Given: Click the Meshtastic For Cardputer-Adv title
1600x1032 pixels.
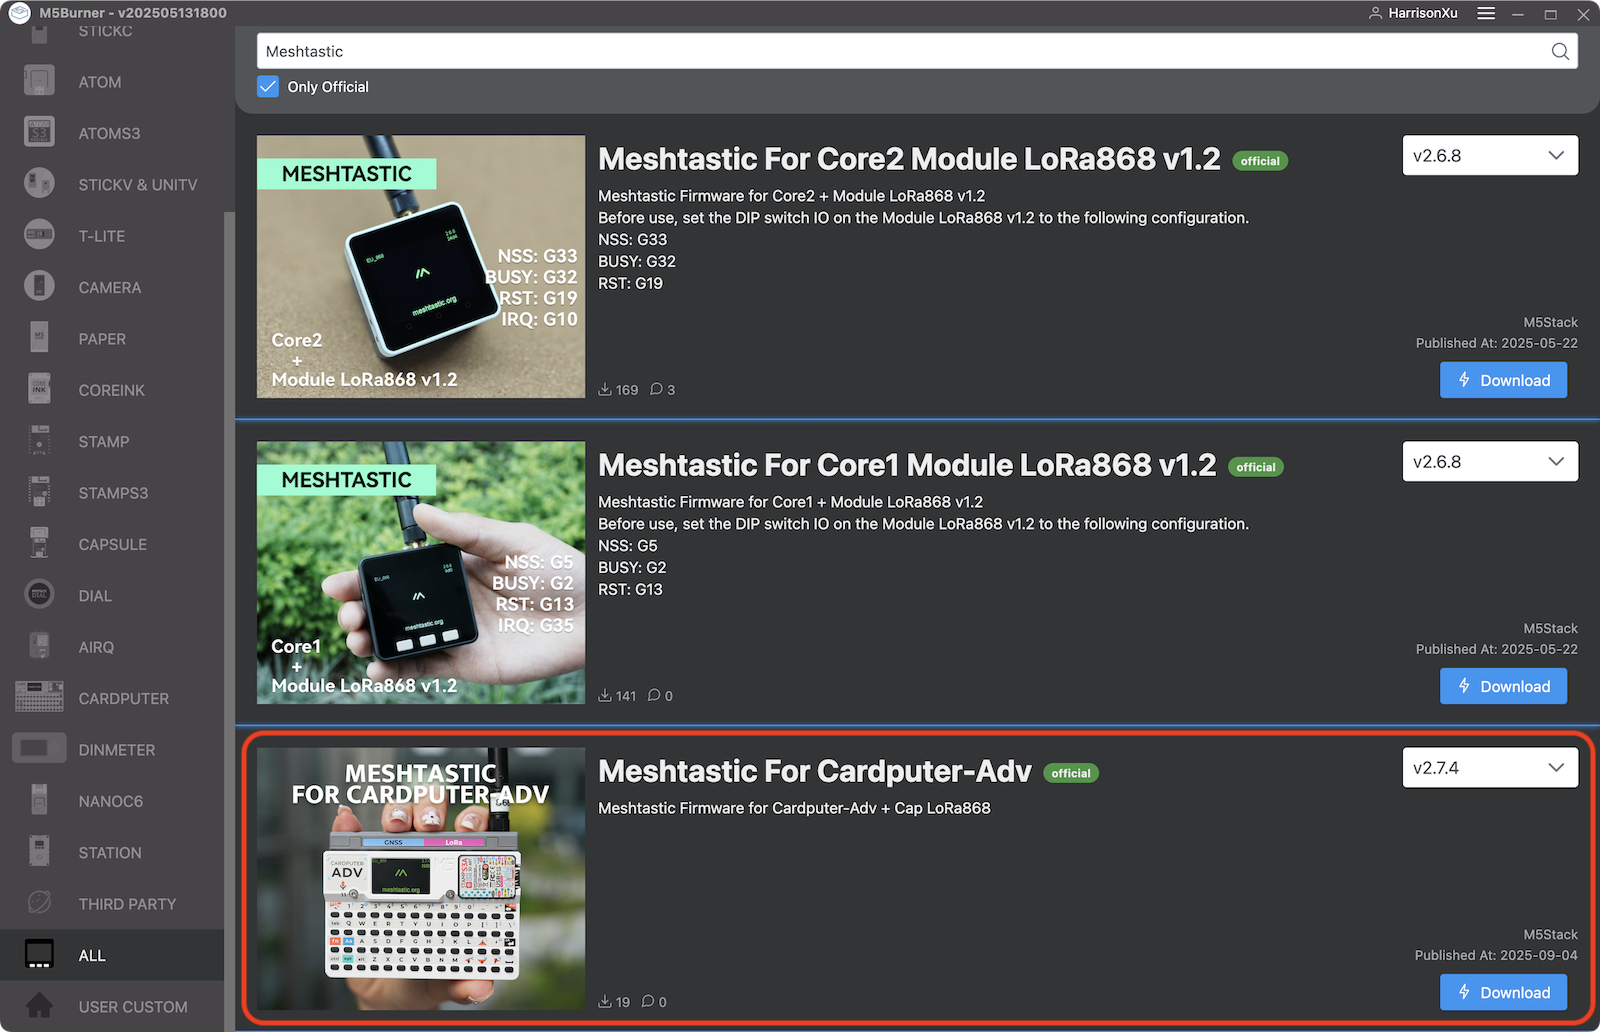Looking at the screenshot, I should coord(814,771).
